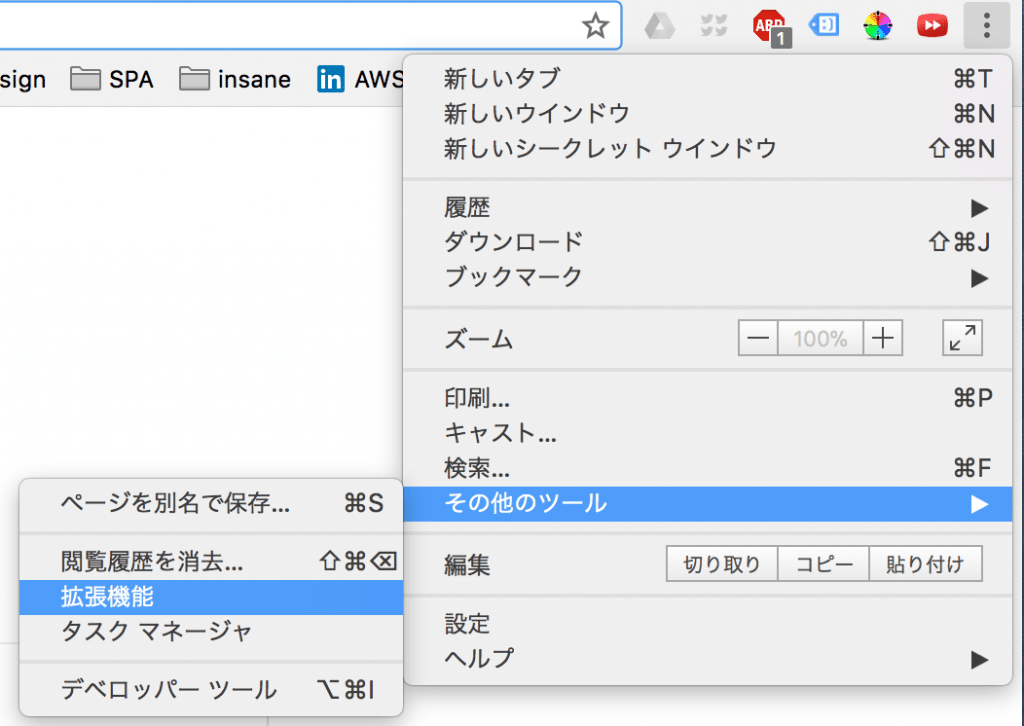Viewport: 1024px width, 726px height.
Task: Select ページを別名で保存... in submenu
Action: click(x=211, y=503)
